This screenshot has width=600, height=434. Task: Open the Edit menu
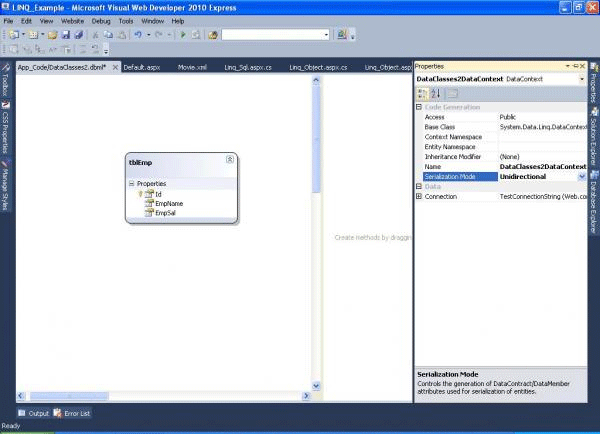tap(26, 21)
